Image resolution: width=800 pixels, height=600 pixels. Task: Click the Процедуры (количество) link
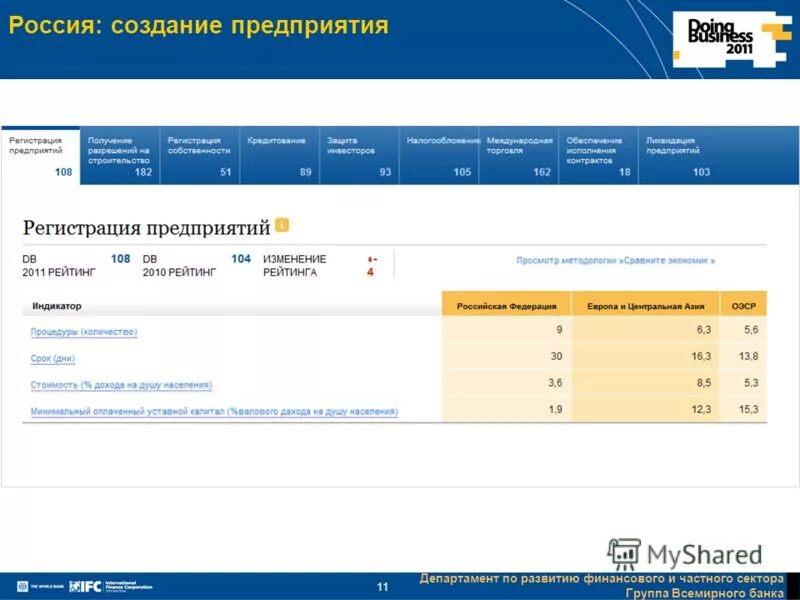[84, 332]
